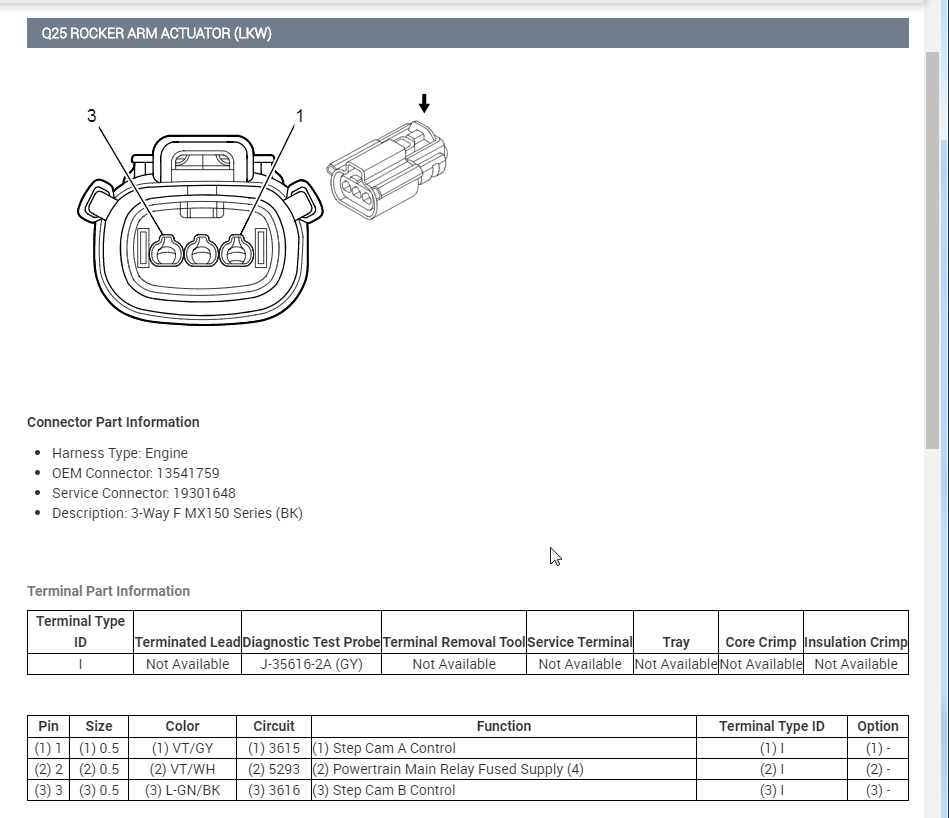949x818 pixels.
Task: Click the Terminal Part Information heading
Action: pos(108,591)
